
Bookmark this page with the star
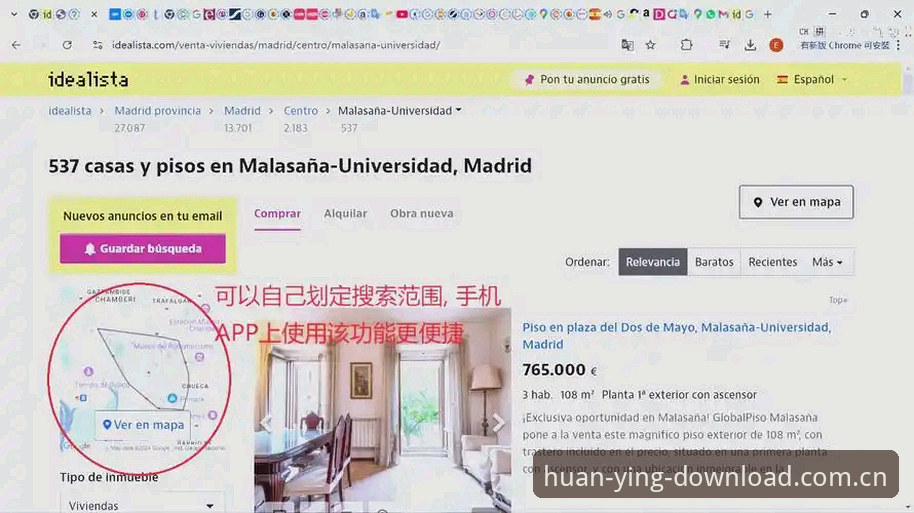pyautogui.click(x=651, y=45)
